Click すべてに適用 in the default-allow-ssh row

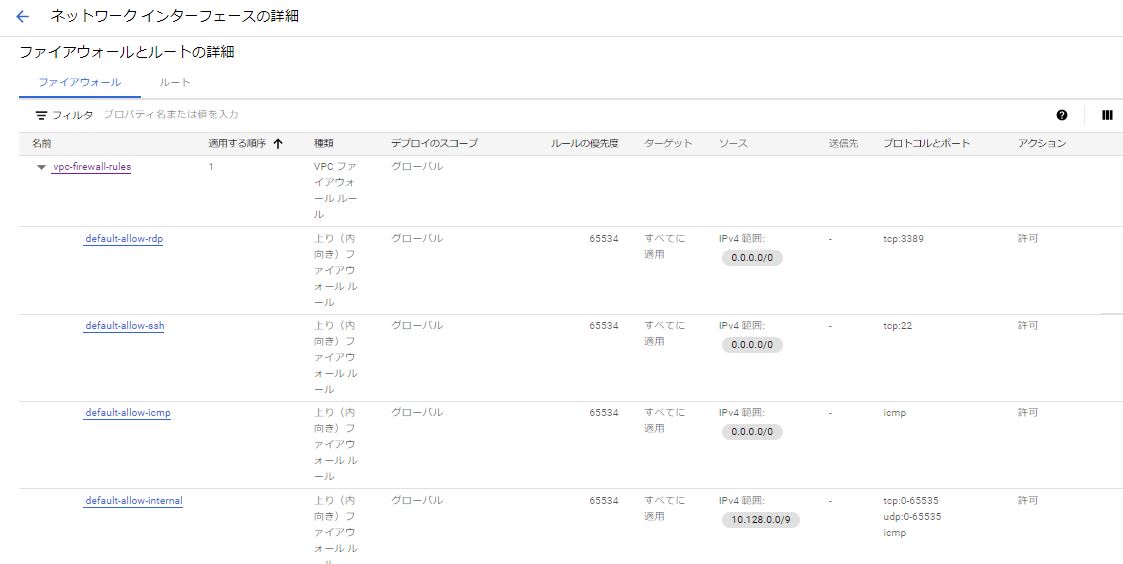[665, 334]
